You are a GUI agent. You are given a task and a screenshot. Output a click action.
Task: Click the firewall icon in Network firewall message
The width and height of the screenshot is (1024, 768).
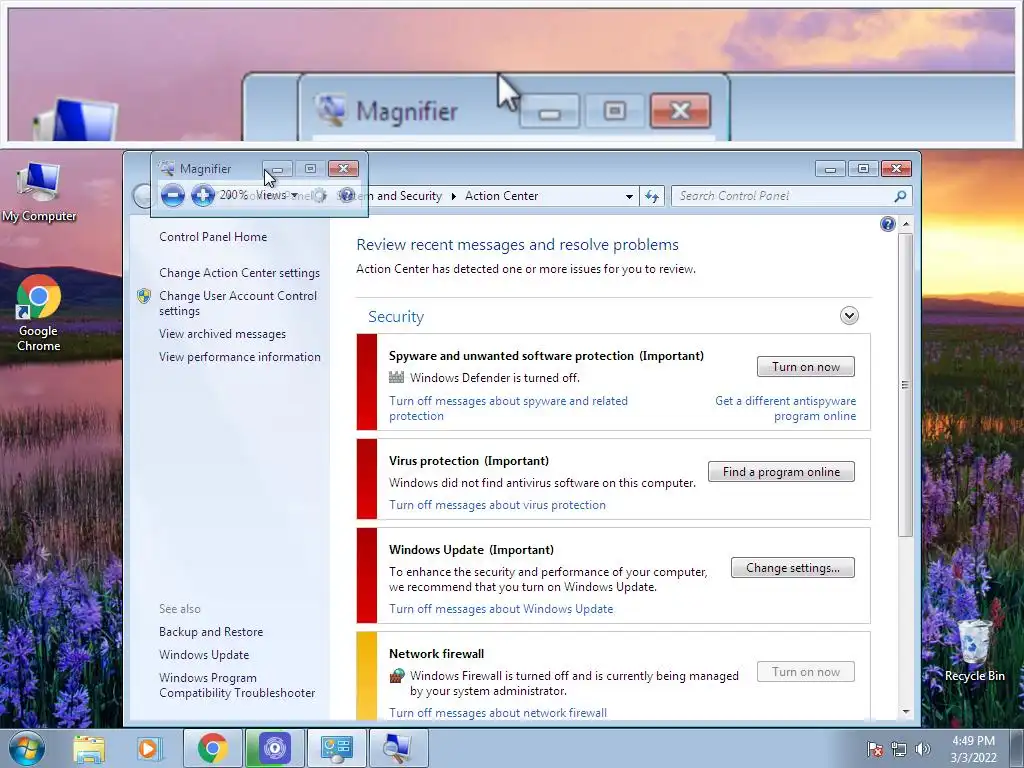396,676
